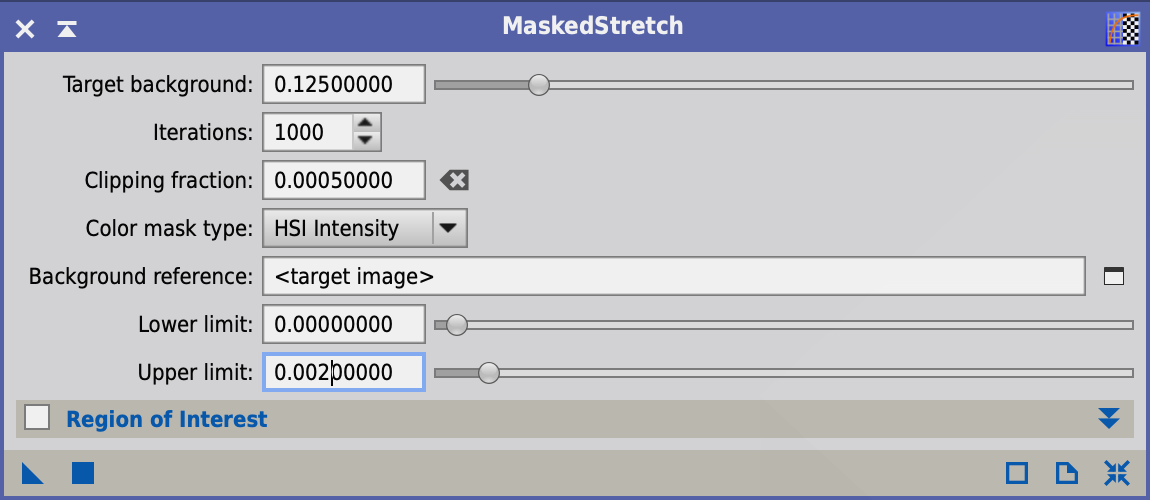Click the Track View square icon
This screenshot has width=1150, height=500.
pyautogui.click(x=1017, y=474)
